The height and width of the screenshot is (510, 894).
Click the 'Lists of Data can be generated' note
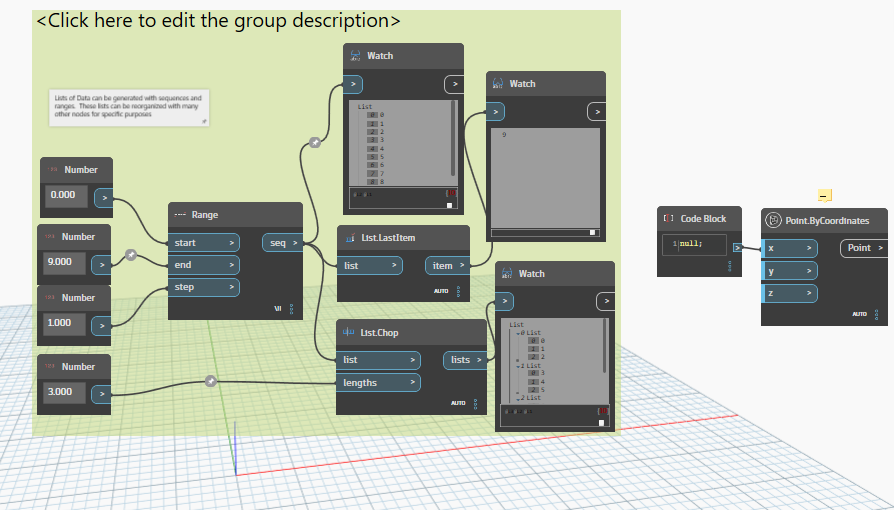point(129,107)
